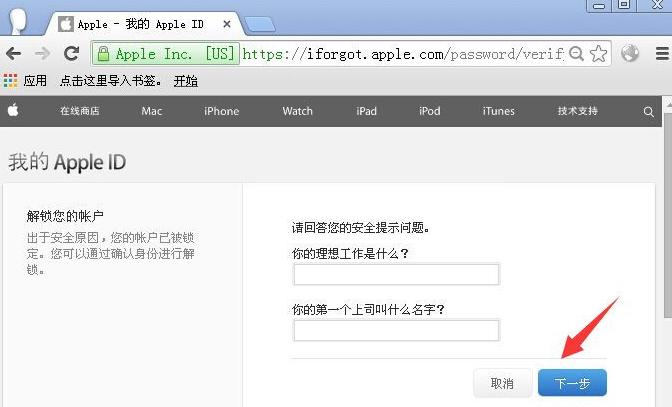Open a new blank tab
The height and width of the screenshot is (407, 672).
pyautogui.click(x=260, y=25)
